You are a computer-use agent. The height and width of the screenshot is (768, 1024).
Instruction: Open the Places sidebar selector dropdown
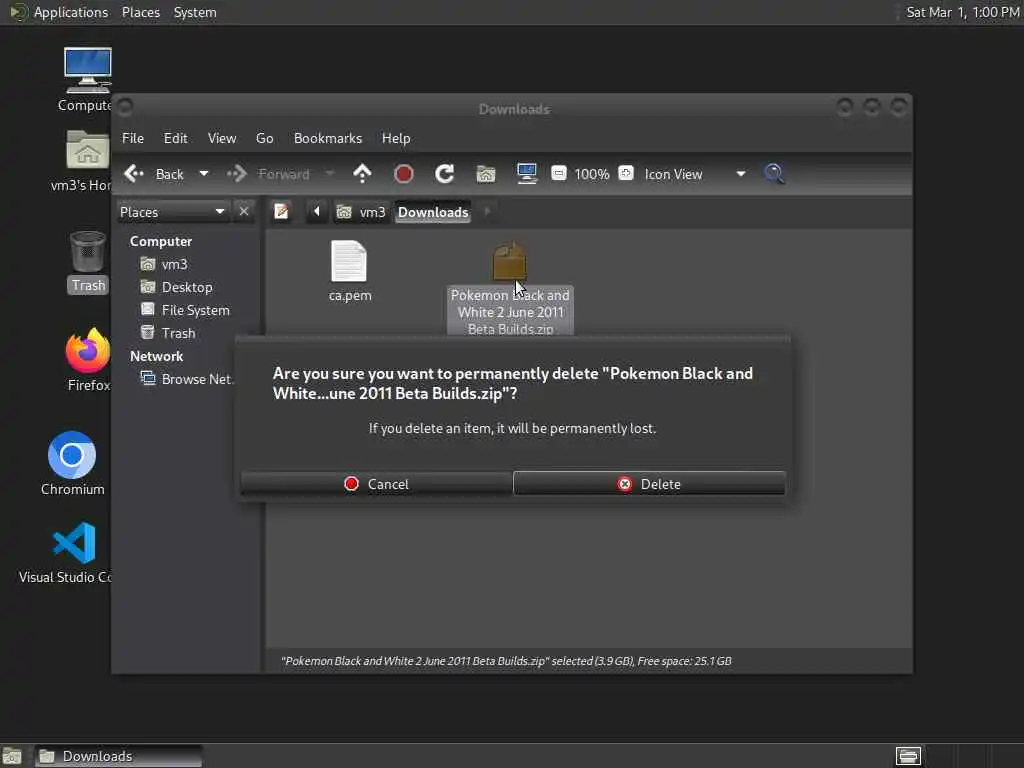[x=173, y=212]
